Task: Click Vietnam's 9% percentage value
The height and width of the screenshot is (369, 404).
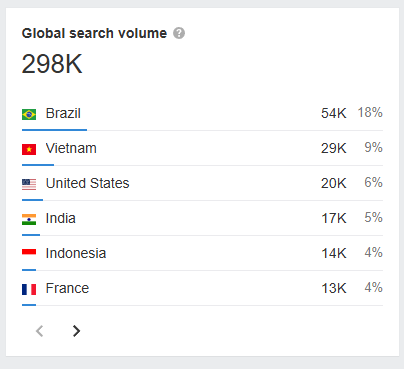Action: tap(373, 147)
